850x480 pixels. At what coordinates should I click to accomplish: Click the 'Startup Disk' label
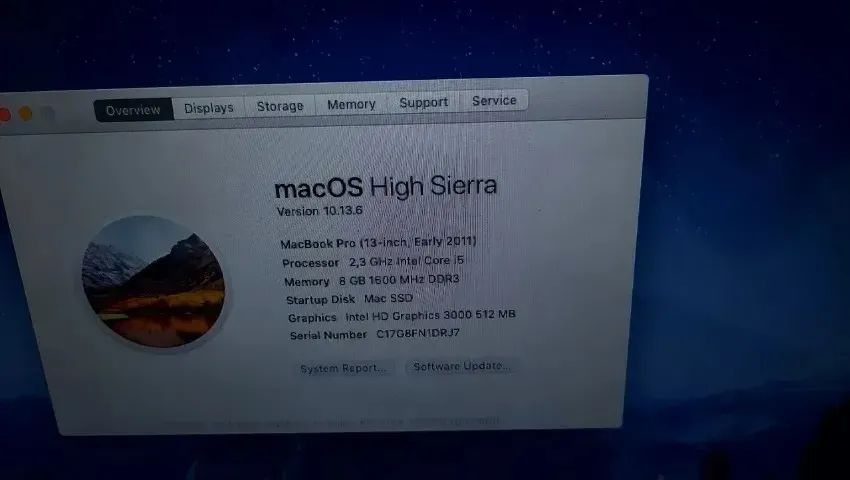(320, 299)
